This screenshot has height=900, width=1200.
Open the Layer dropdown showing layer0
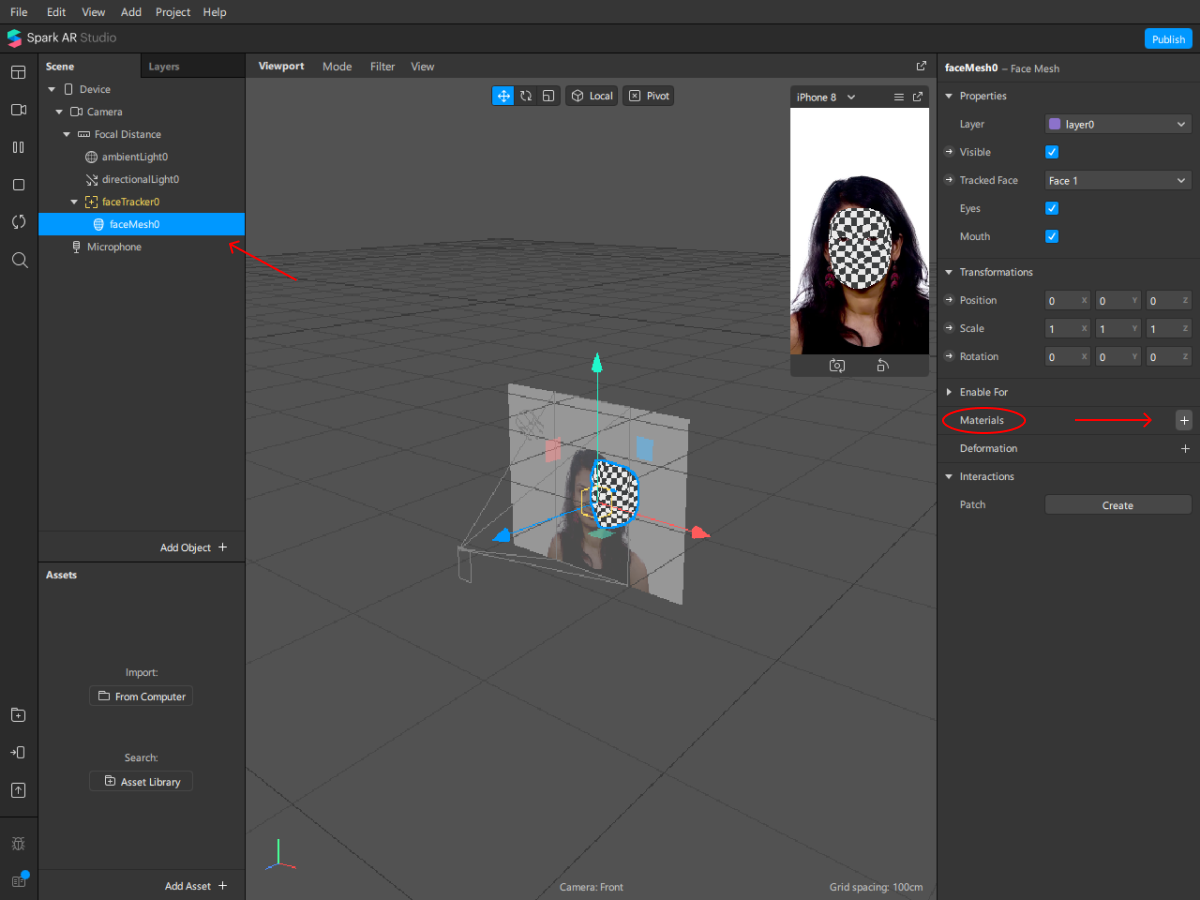click(1117, 124)
